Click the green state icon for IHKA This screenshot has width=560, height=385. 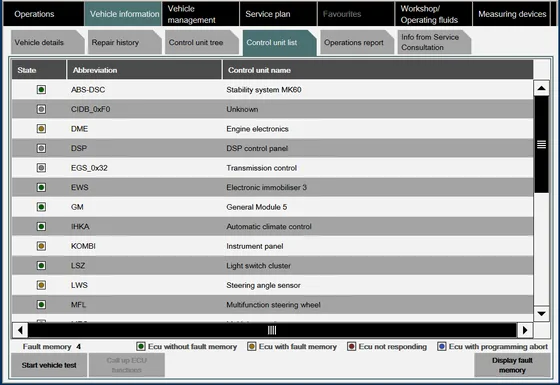click(x=41, y=226)
